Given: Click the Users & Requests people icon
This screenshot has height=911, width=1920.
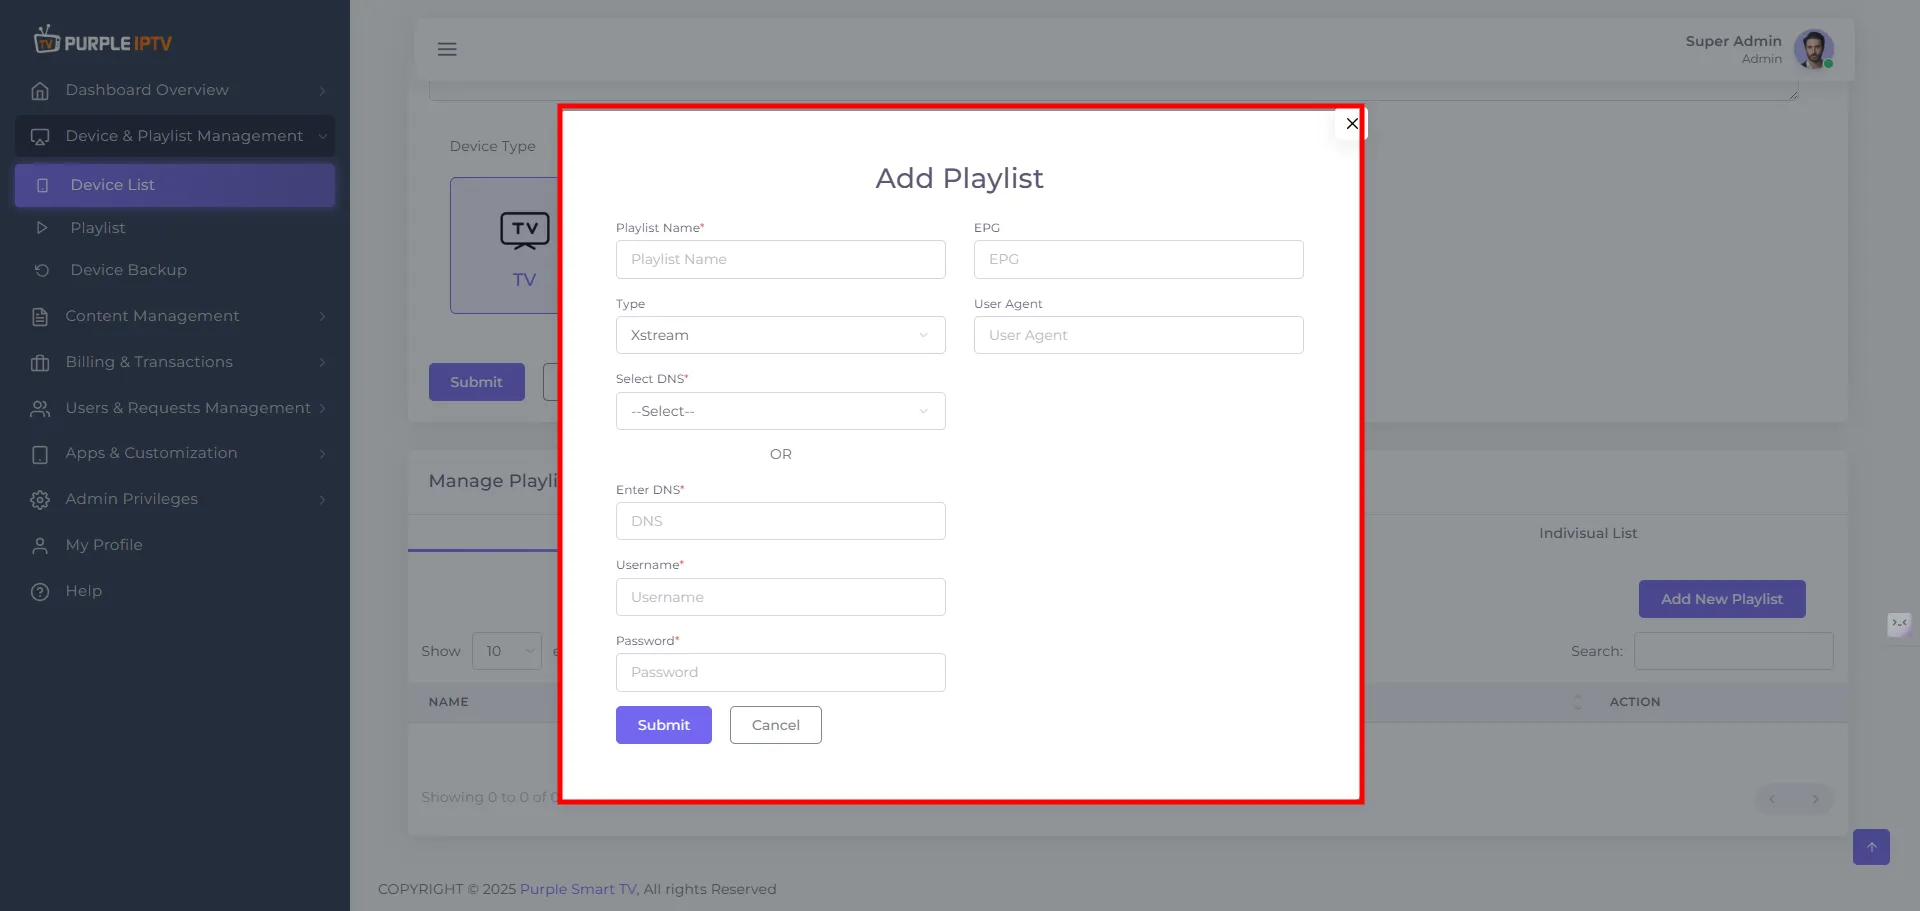Looking at the screenshot, I should pos(40,409).
